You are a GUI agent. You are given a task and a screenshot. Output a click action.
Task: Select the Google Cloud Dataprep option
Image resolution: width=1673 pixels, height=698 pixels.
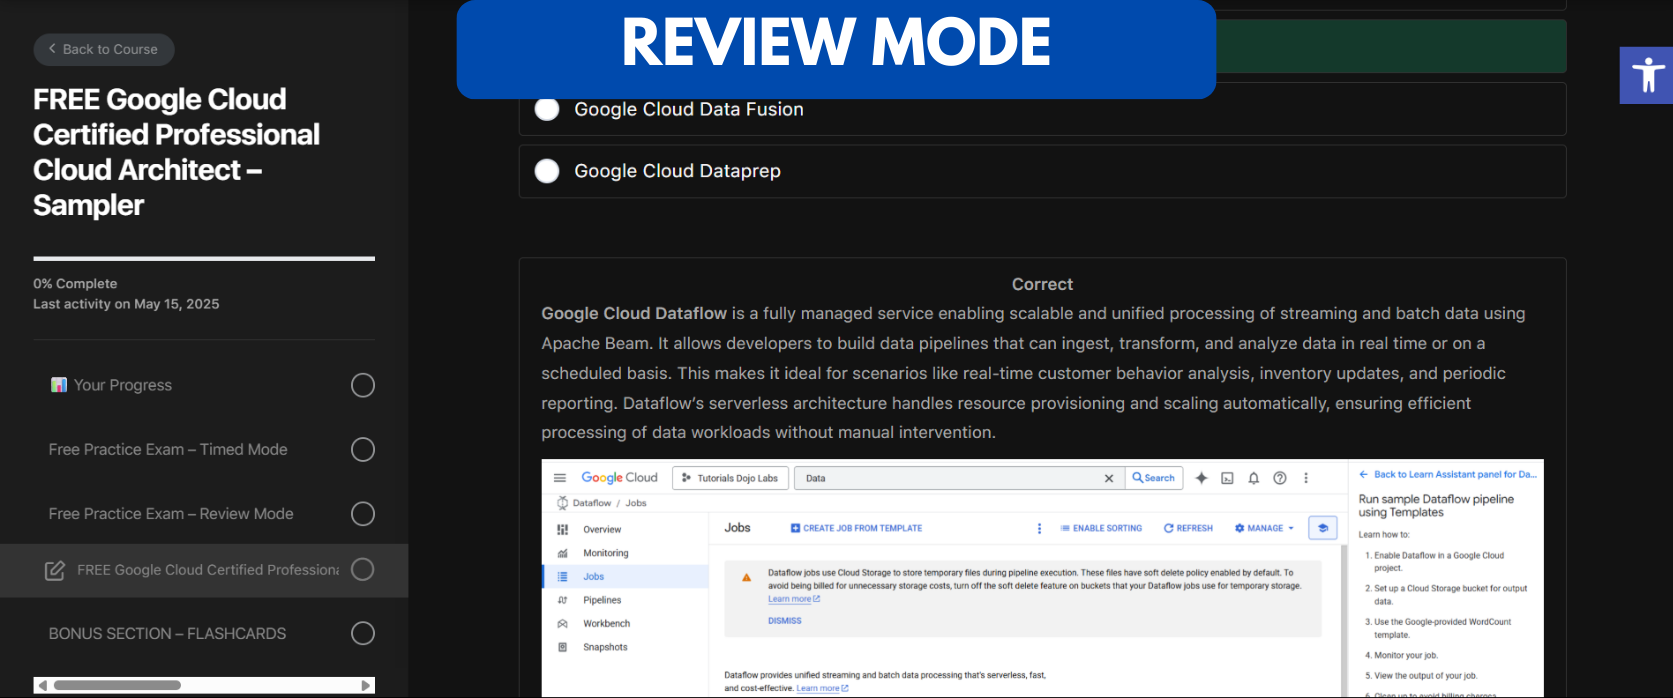[1042, 171]
